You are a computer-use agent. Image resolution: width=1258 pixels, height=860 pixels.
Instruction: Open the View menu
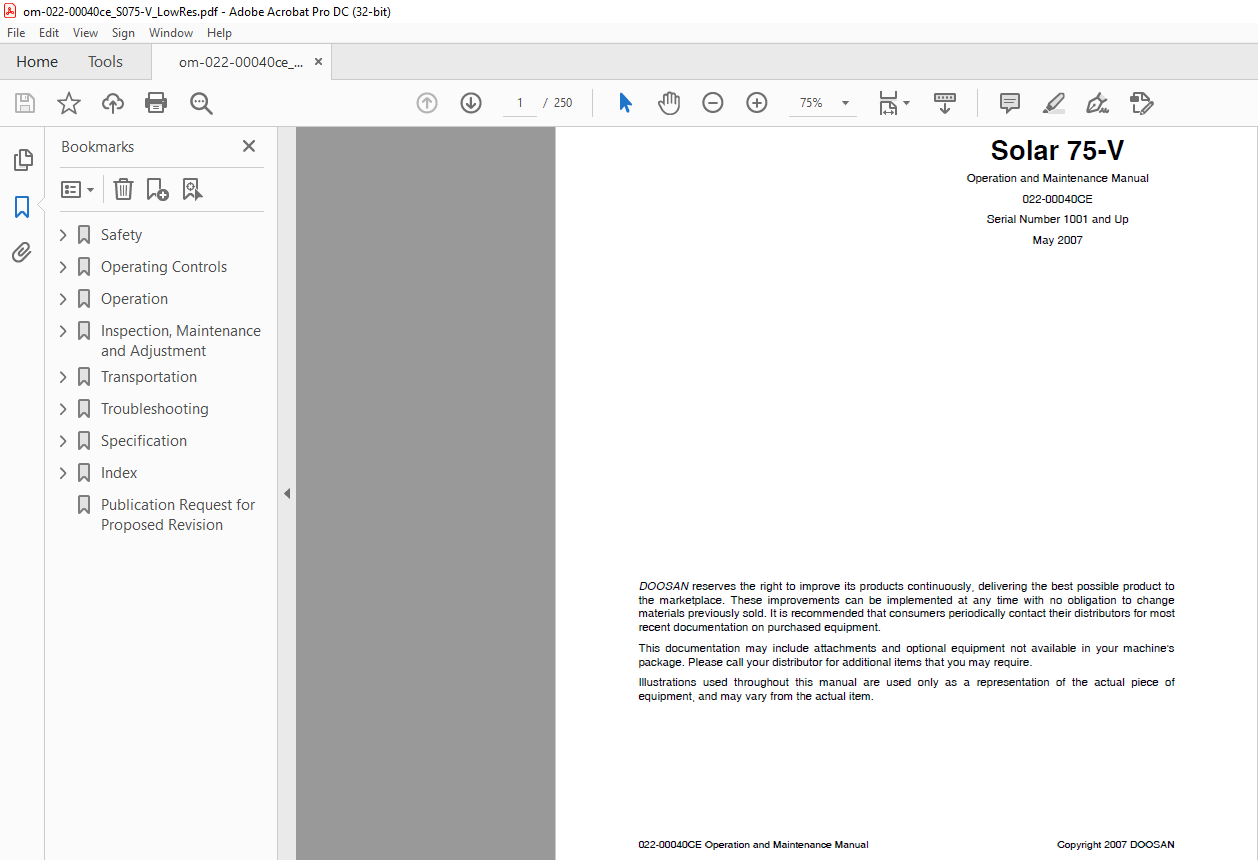[x=85, y=33]
